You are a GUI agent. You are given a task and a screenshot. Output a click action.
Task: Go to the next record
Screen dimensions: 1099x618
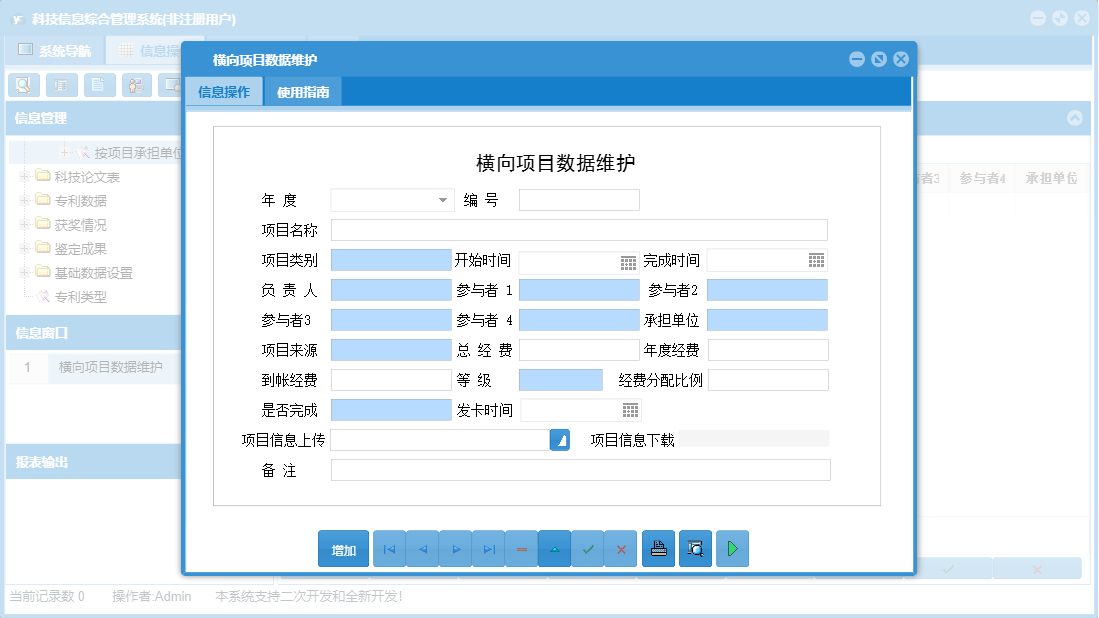pos(455,548)
